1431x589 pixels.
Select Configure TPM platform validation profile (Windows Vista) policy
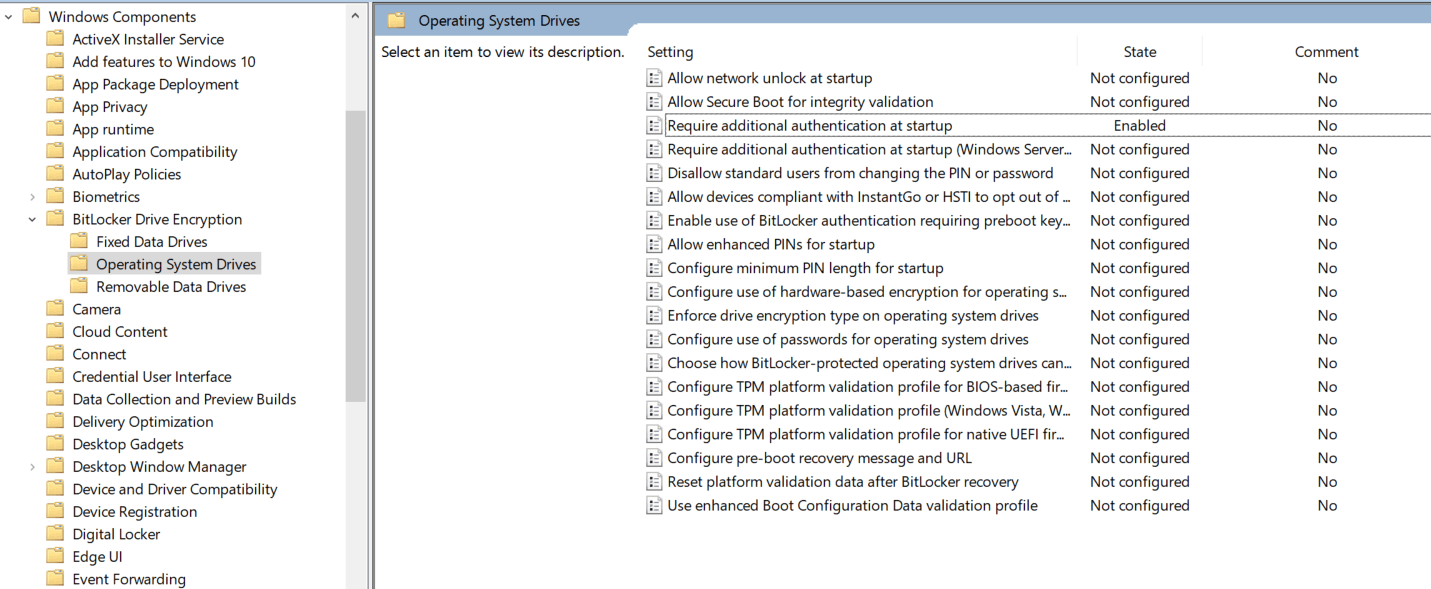pyautogui.click(x=869, y=411)
